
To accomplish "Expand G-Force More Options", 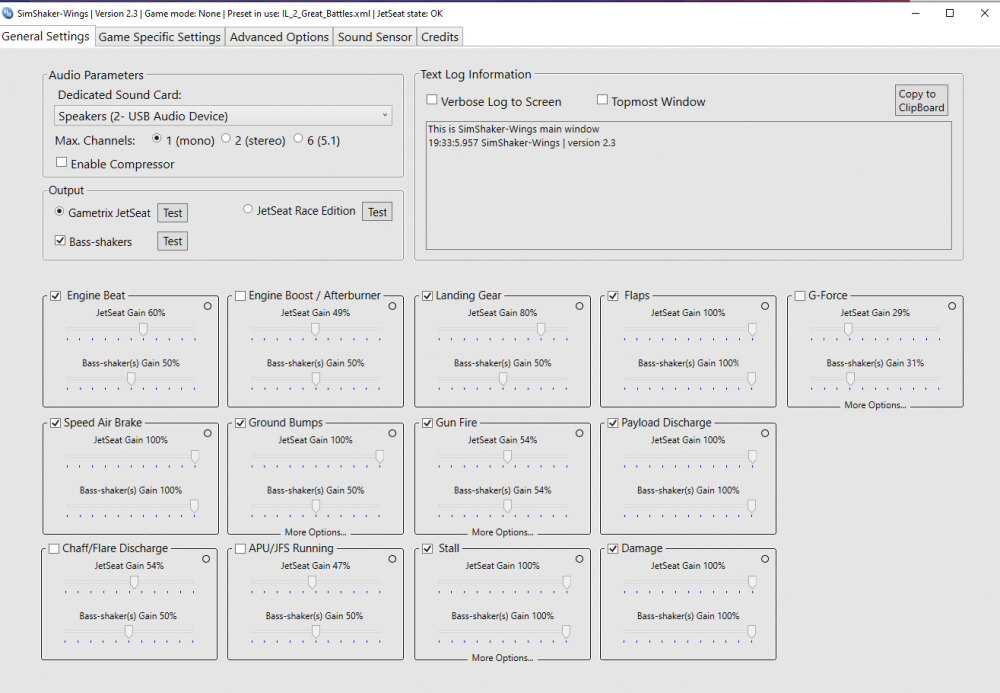I will [875, 405].
